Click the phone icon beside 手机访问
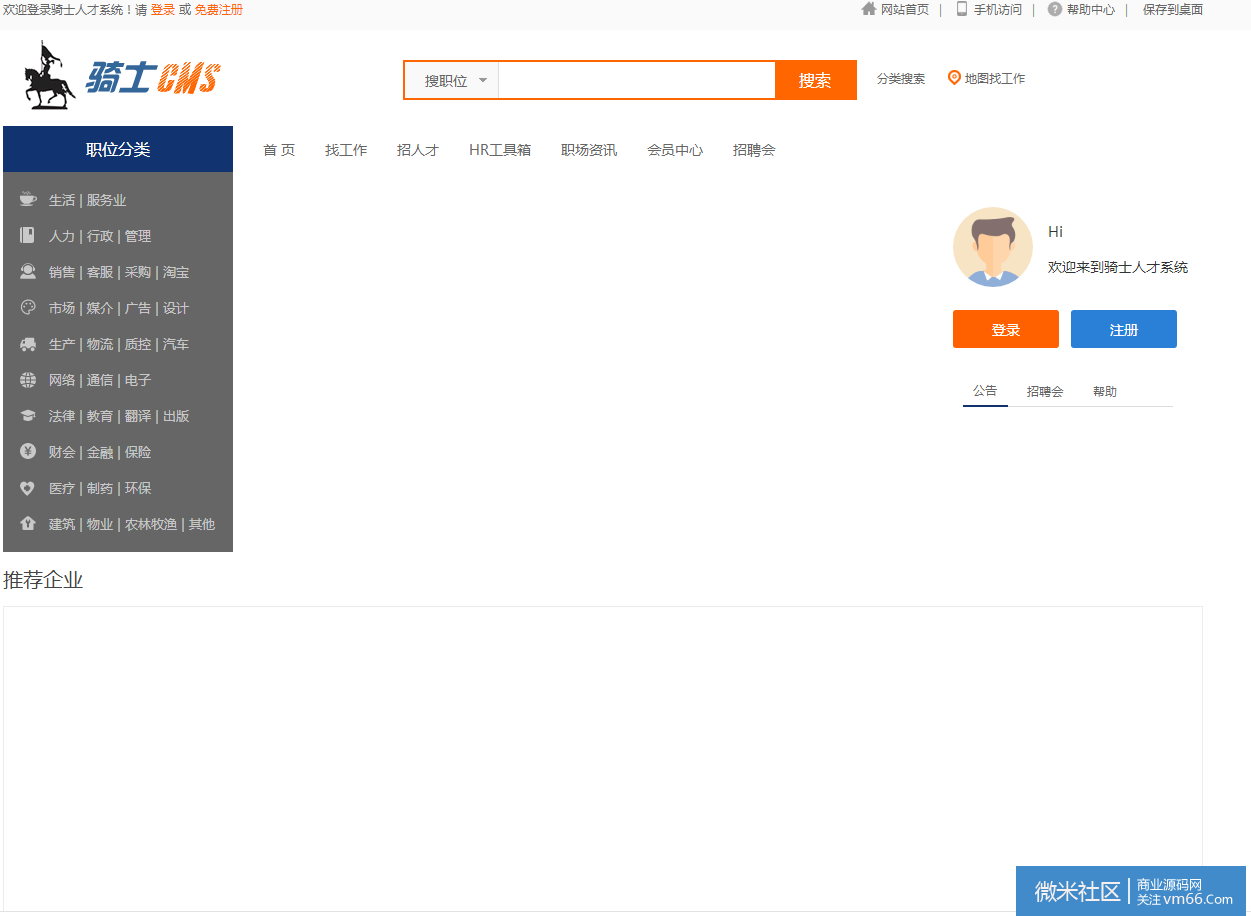Image resolution: width=1251 pixels, height=916 pixels. 962,9
